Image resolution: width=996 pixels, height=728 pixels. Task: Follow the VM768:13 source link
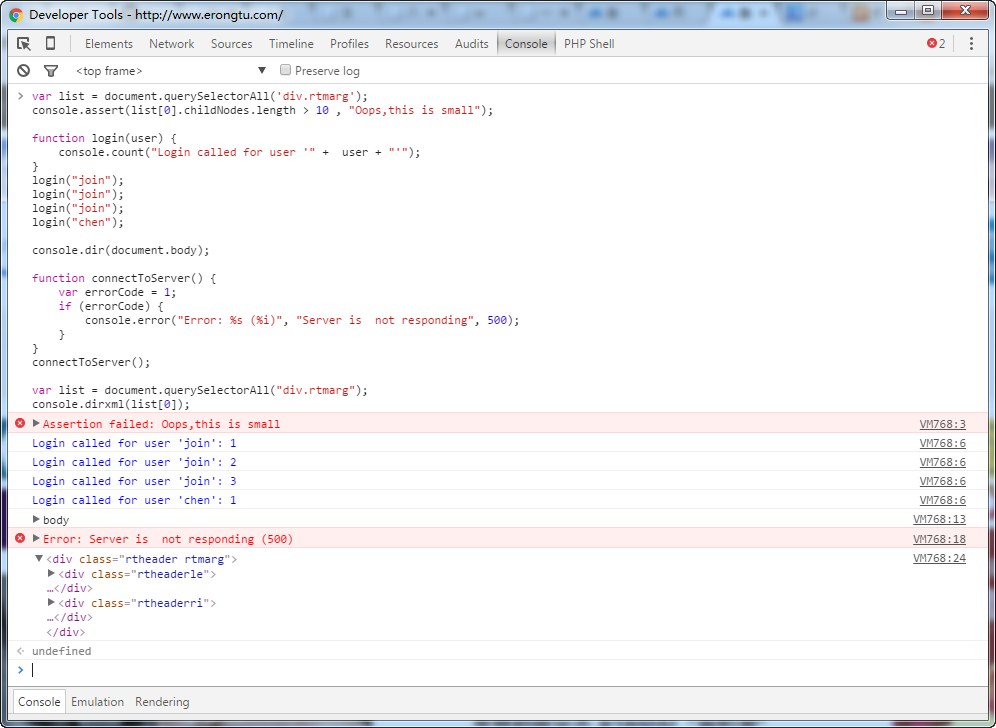click(939, 520)
